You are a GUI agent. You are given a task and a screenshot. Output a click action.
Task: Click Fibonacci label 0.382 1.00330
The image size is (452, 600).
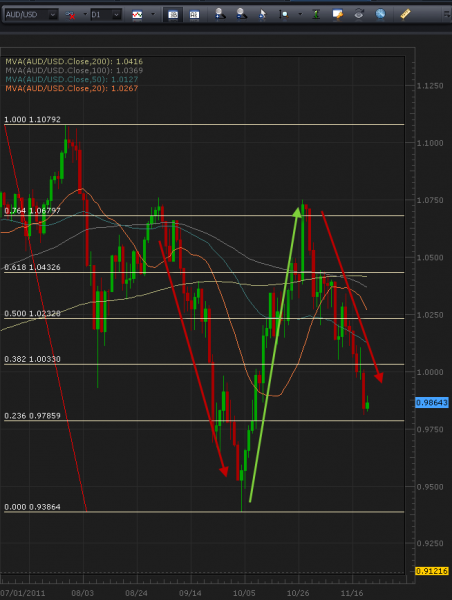click(x=32, y=359)
